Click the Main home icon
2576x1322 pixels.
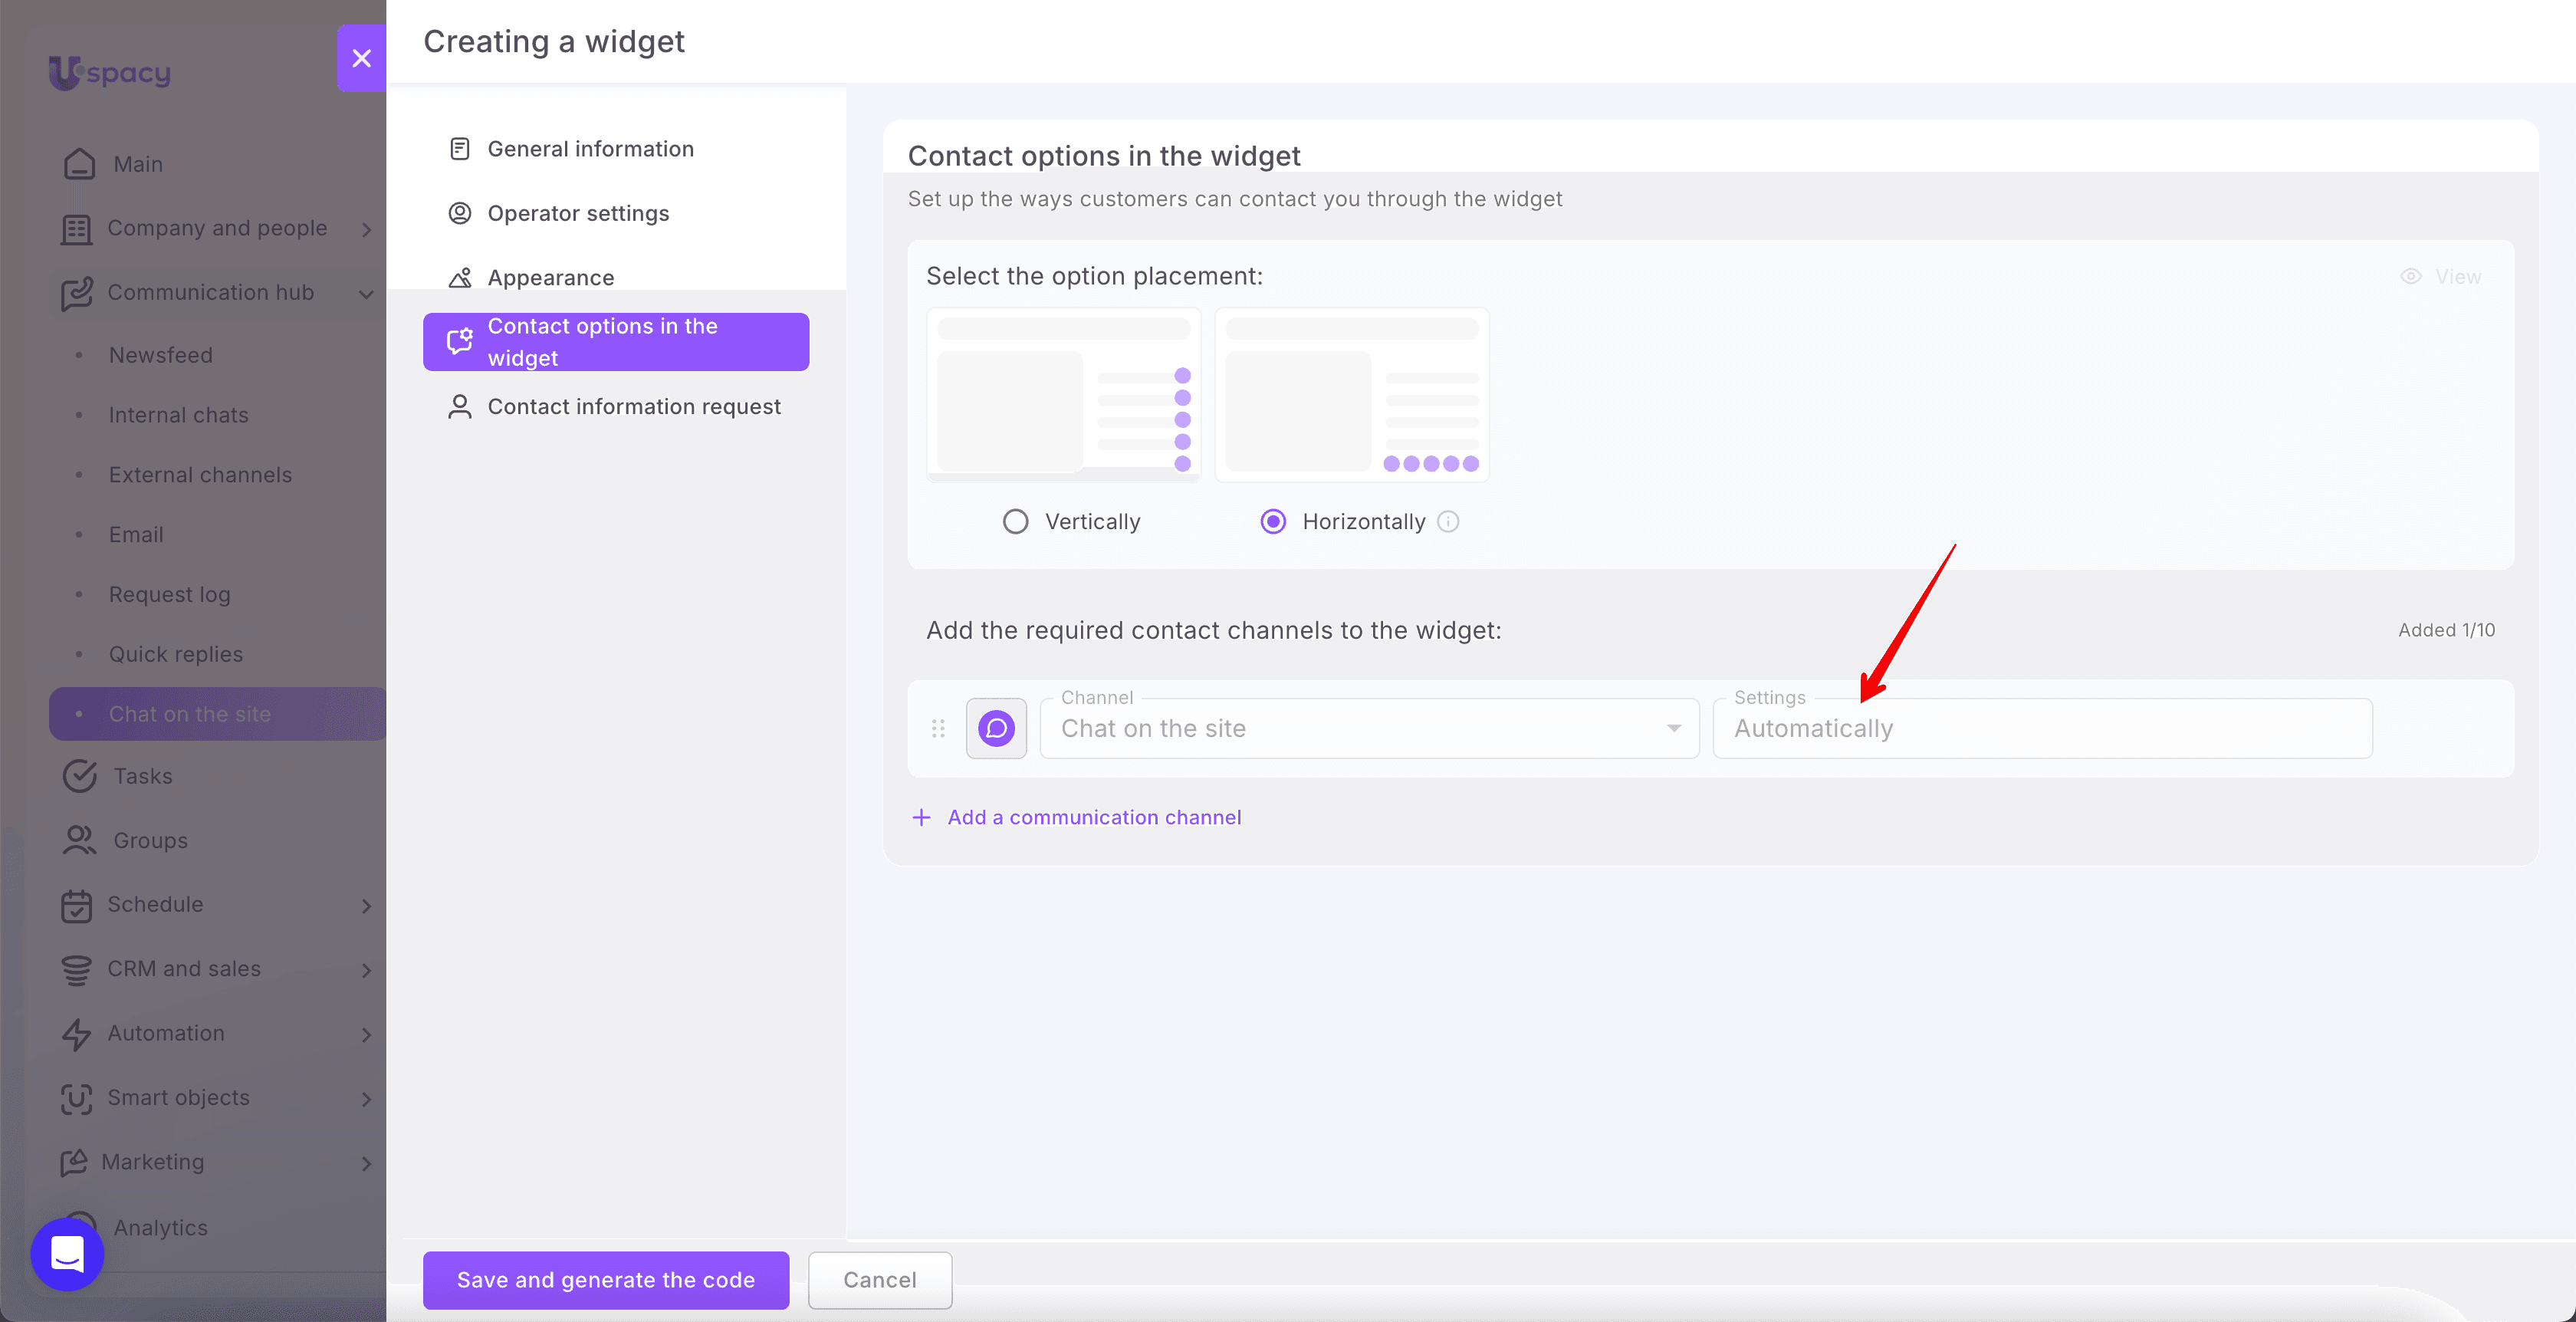point(79,163)
